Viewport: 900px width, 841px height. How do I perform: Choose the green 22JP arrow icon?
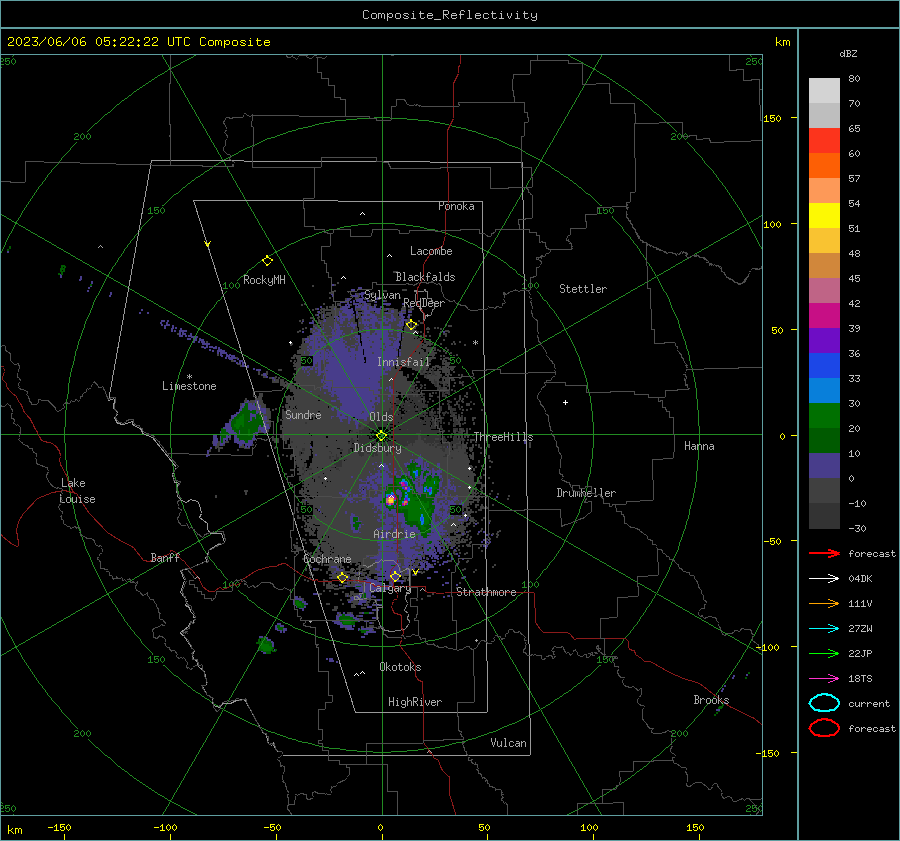[x=824, y=653]
